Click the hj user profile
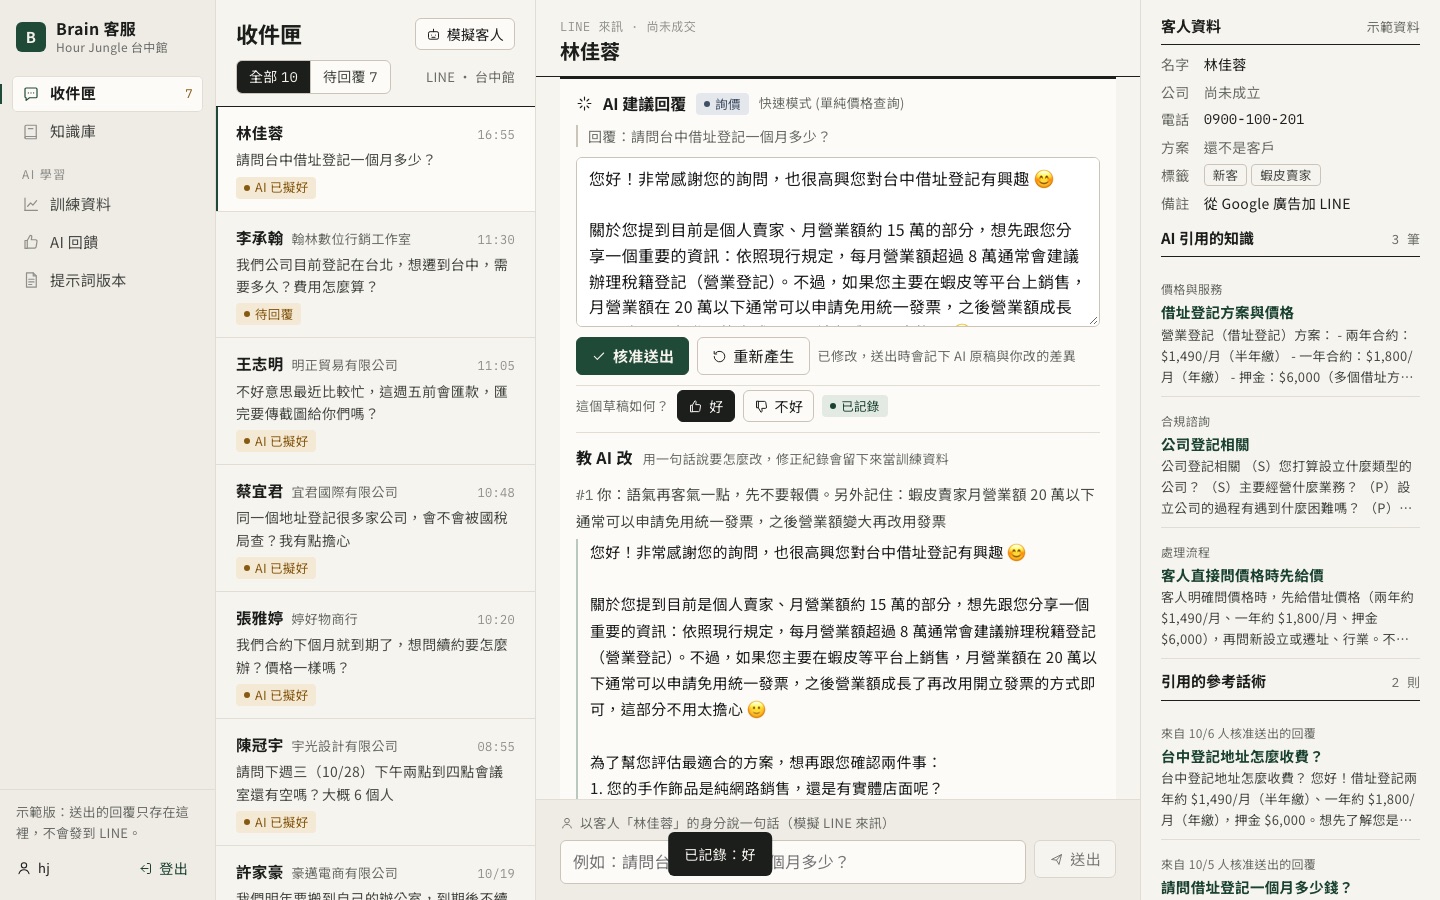The image size is (1440, 900). (x=35, y=869)
